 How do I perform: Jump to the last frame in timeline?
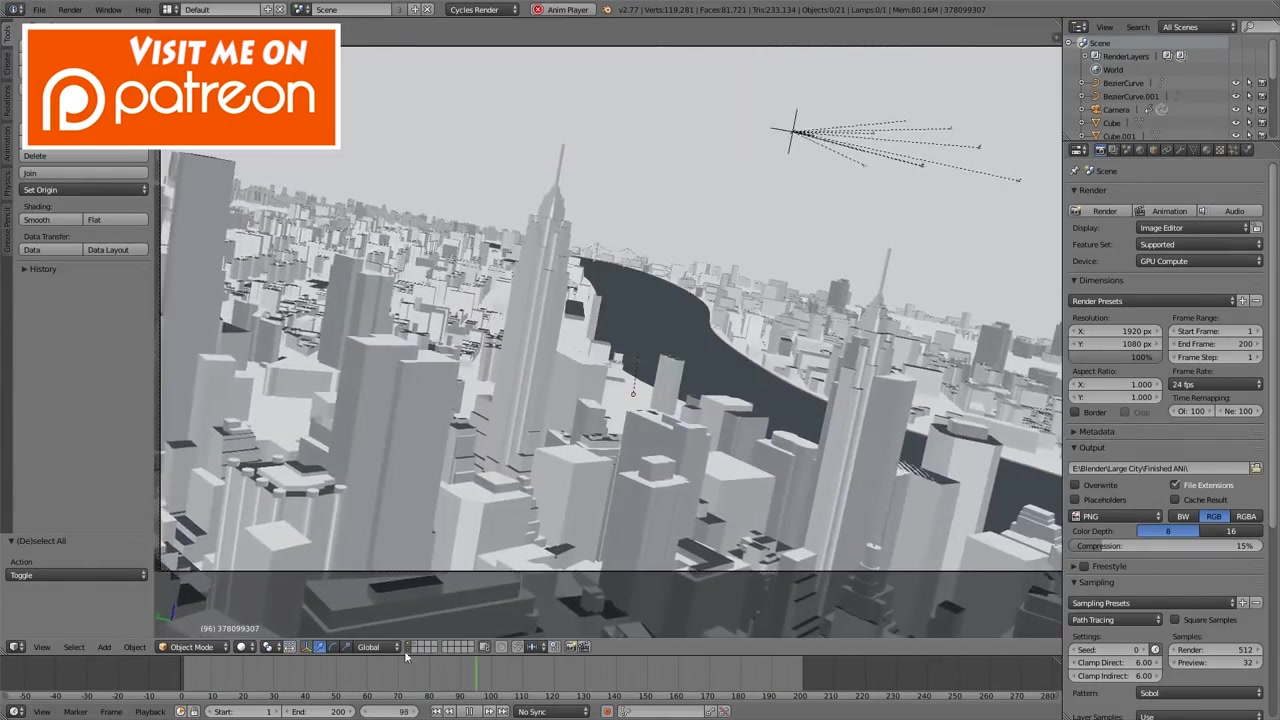(x=502, y=712)
